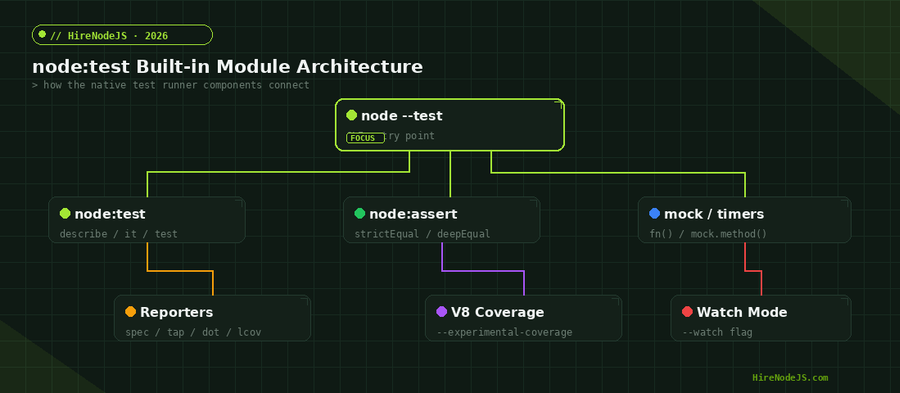The width and height of the screenshot is (900, 393).
Task: Click the node --test title text
Action: 402,116
